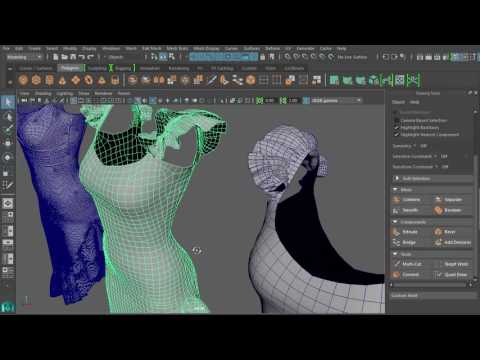Switch to four-view panel layout
480x360 pixels.
(x=8, y=217)
